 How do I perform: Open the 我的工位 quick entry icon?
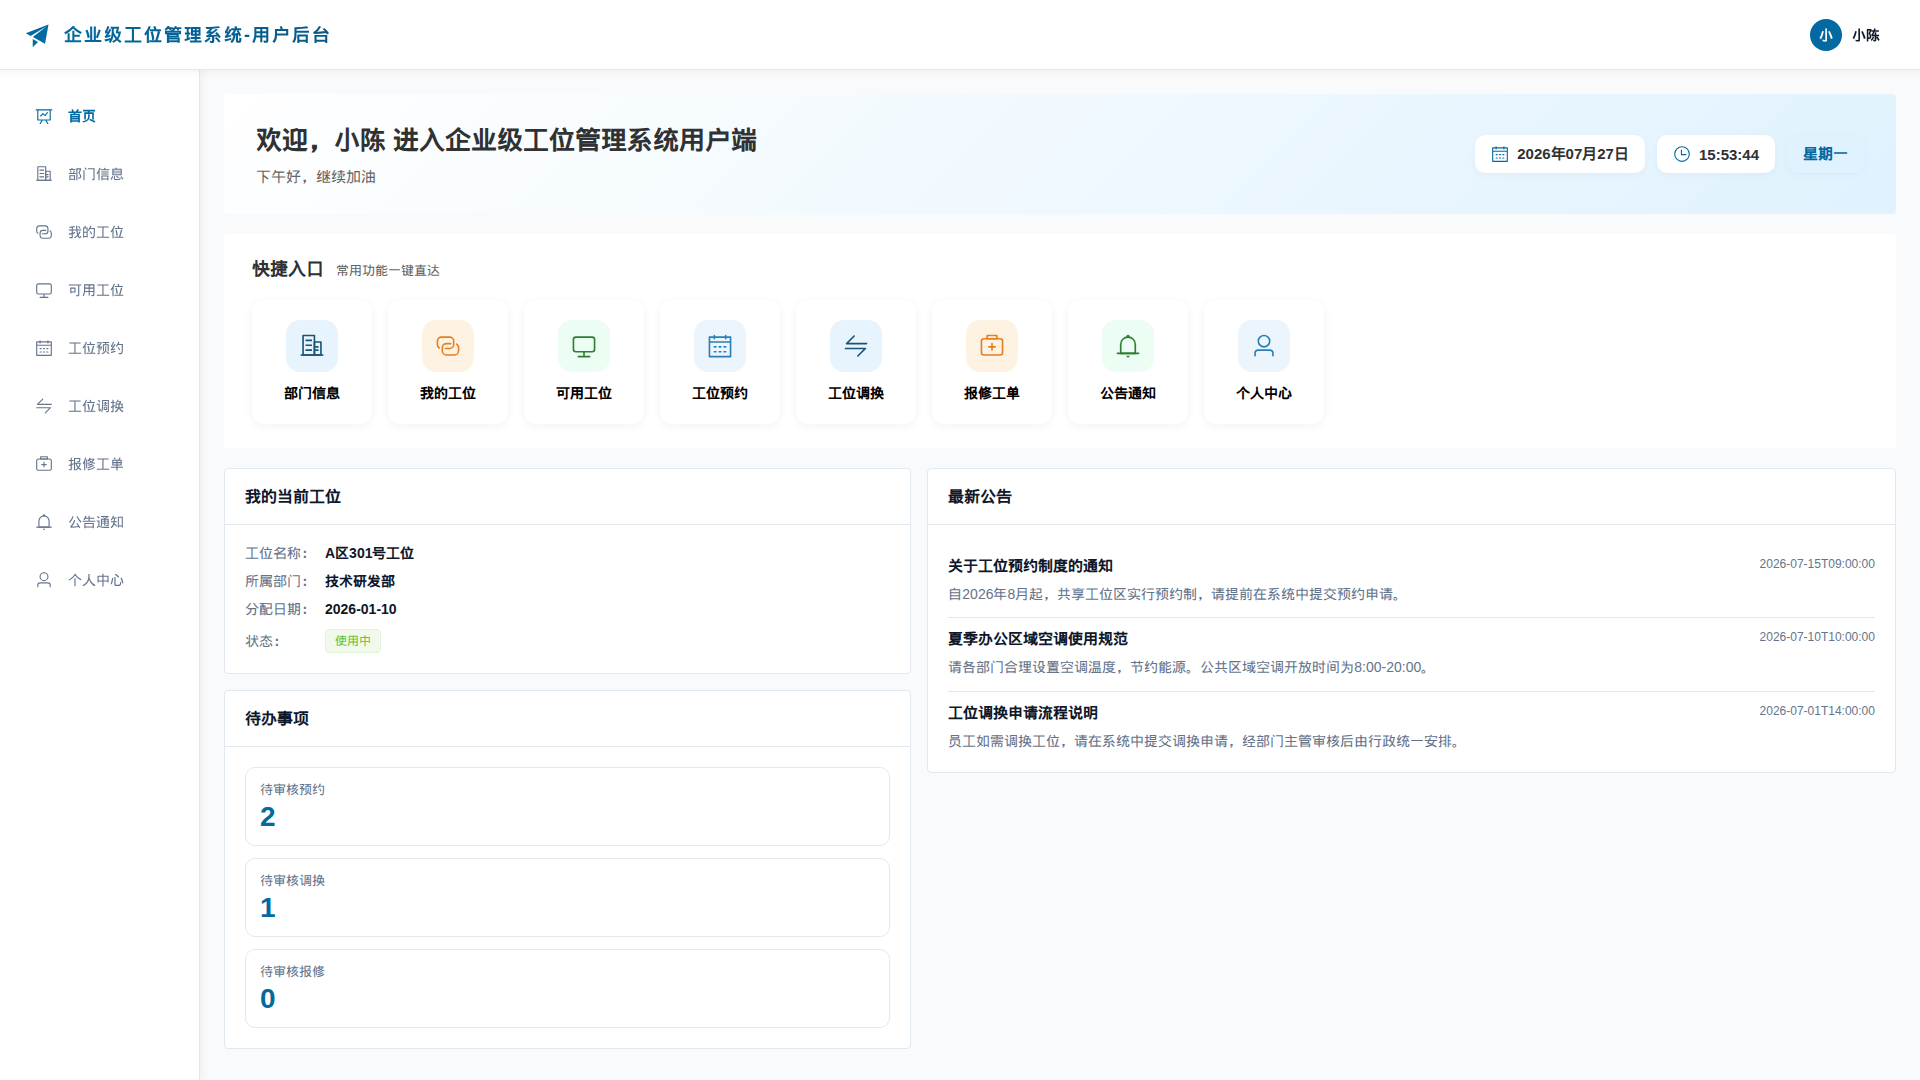448,346
